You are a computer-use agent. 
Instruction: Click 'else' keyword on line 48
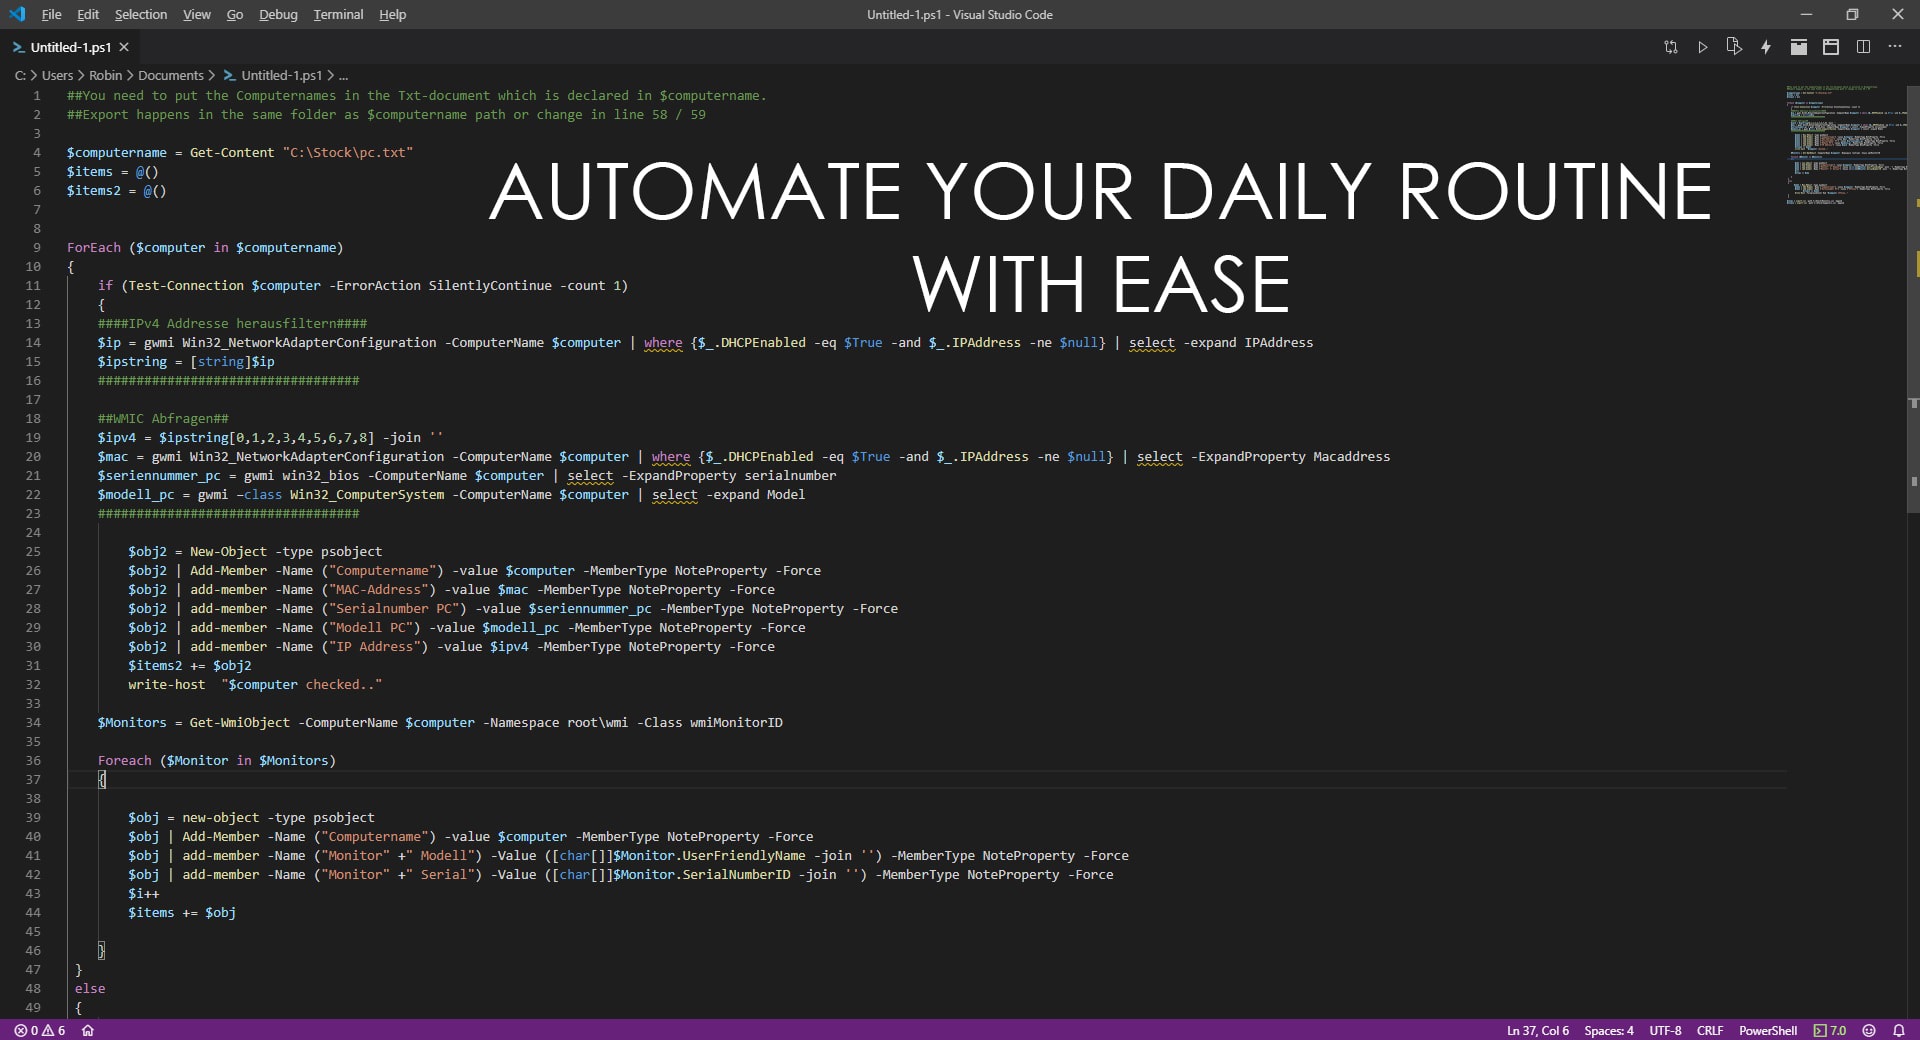tap(90, 988)
